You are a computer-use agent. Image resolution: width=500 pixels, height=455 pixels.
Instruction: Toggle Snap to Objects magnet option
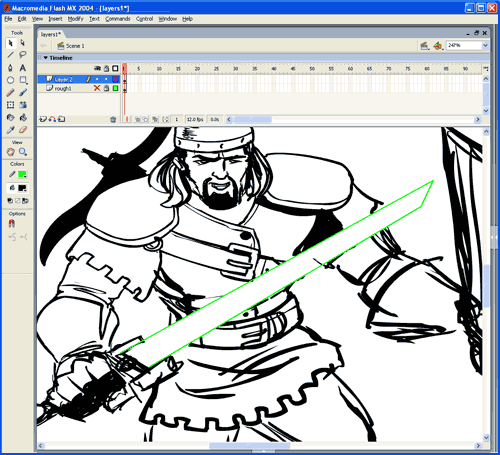[x=11, y=223]
